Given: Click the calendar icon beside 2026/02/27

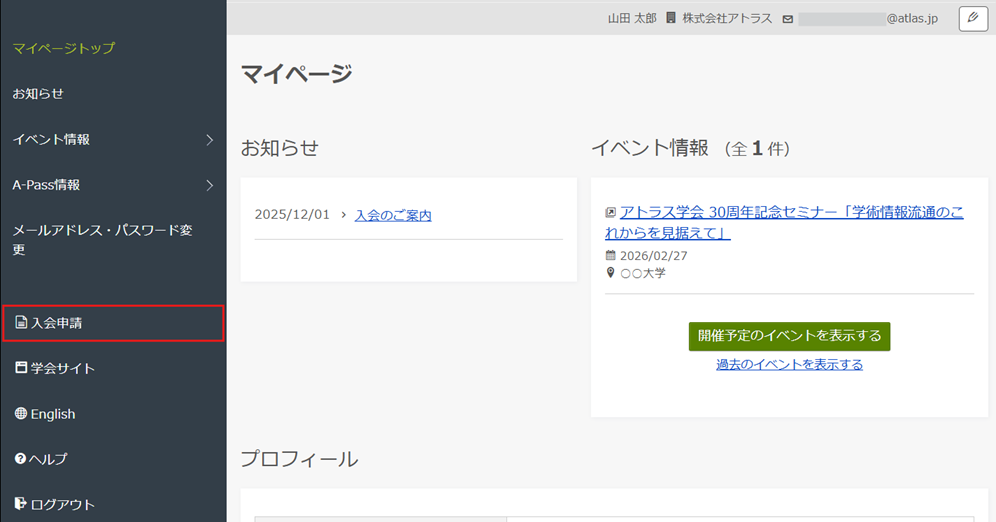Looking at the screenshot, I should coord(610,255).
